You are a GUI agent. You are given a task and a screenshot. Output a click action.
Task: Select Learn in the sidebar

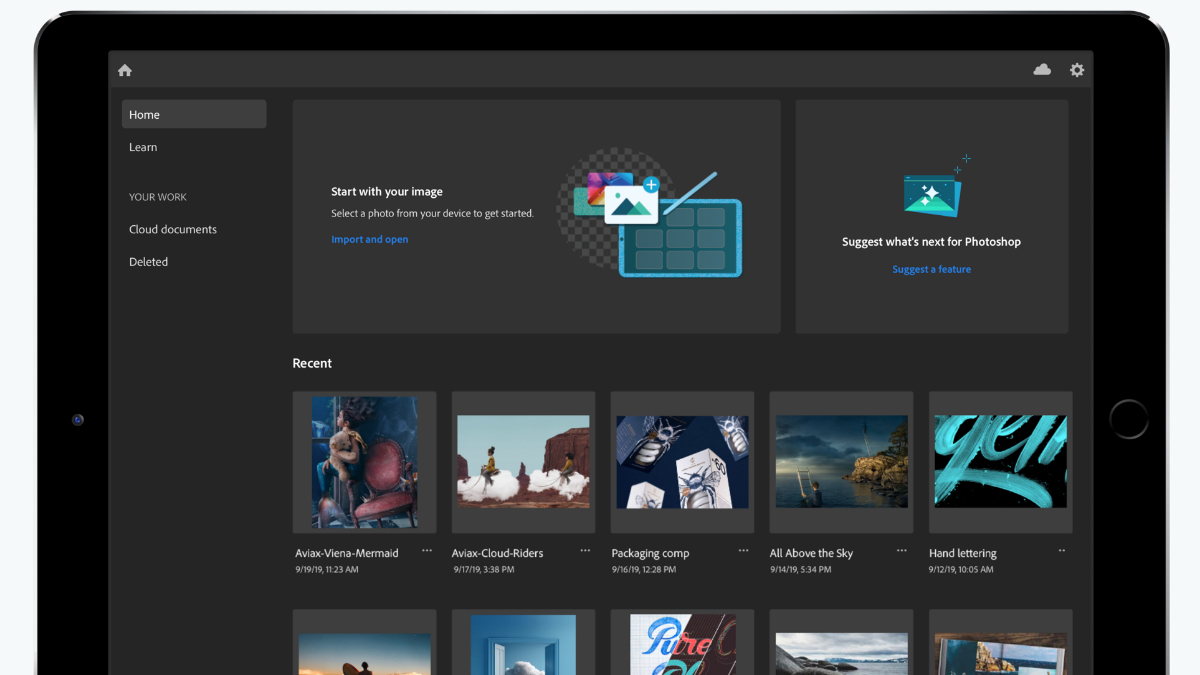coord(143,147)
